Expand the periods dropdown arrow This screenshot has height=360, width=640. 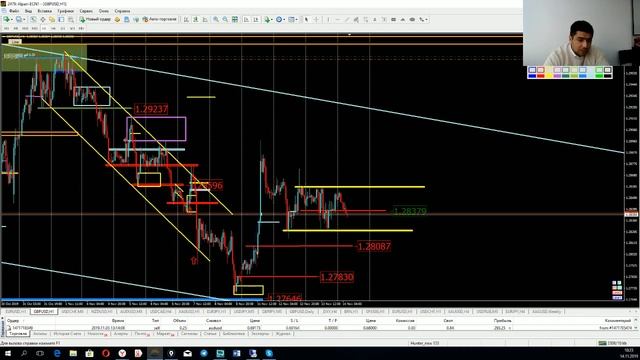284,20
